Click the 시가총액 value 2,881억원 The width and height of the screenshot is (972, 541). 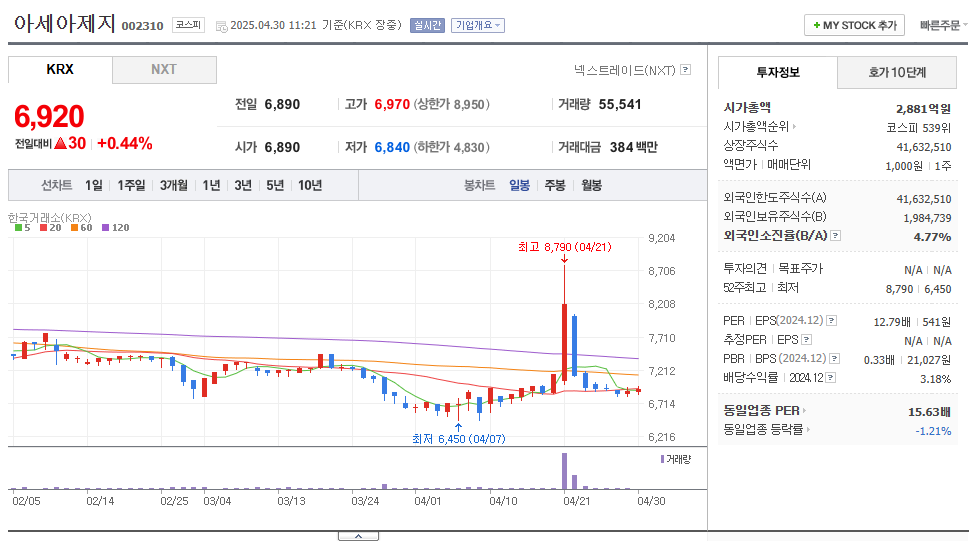tap(923, 109)
